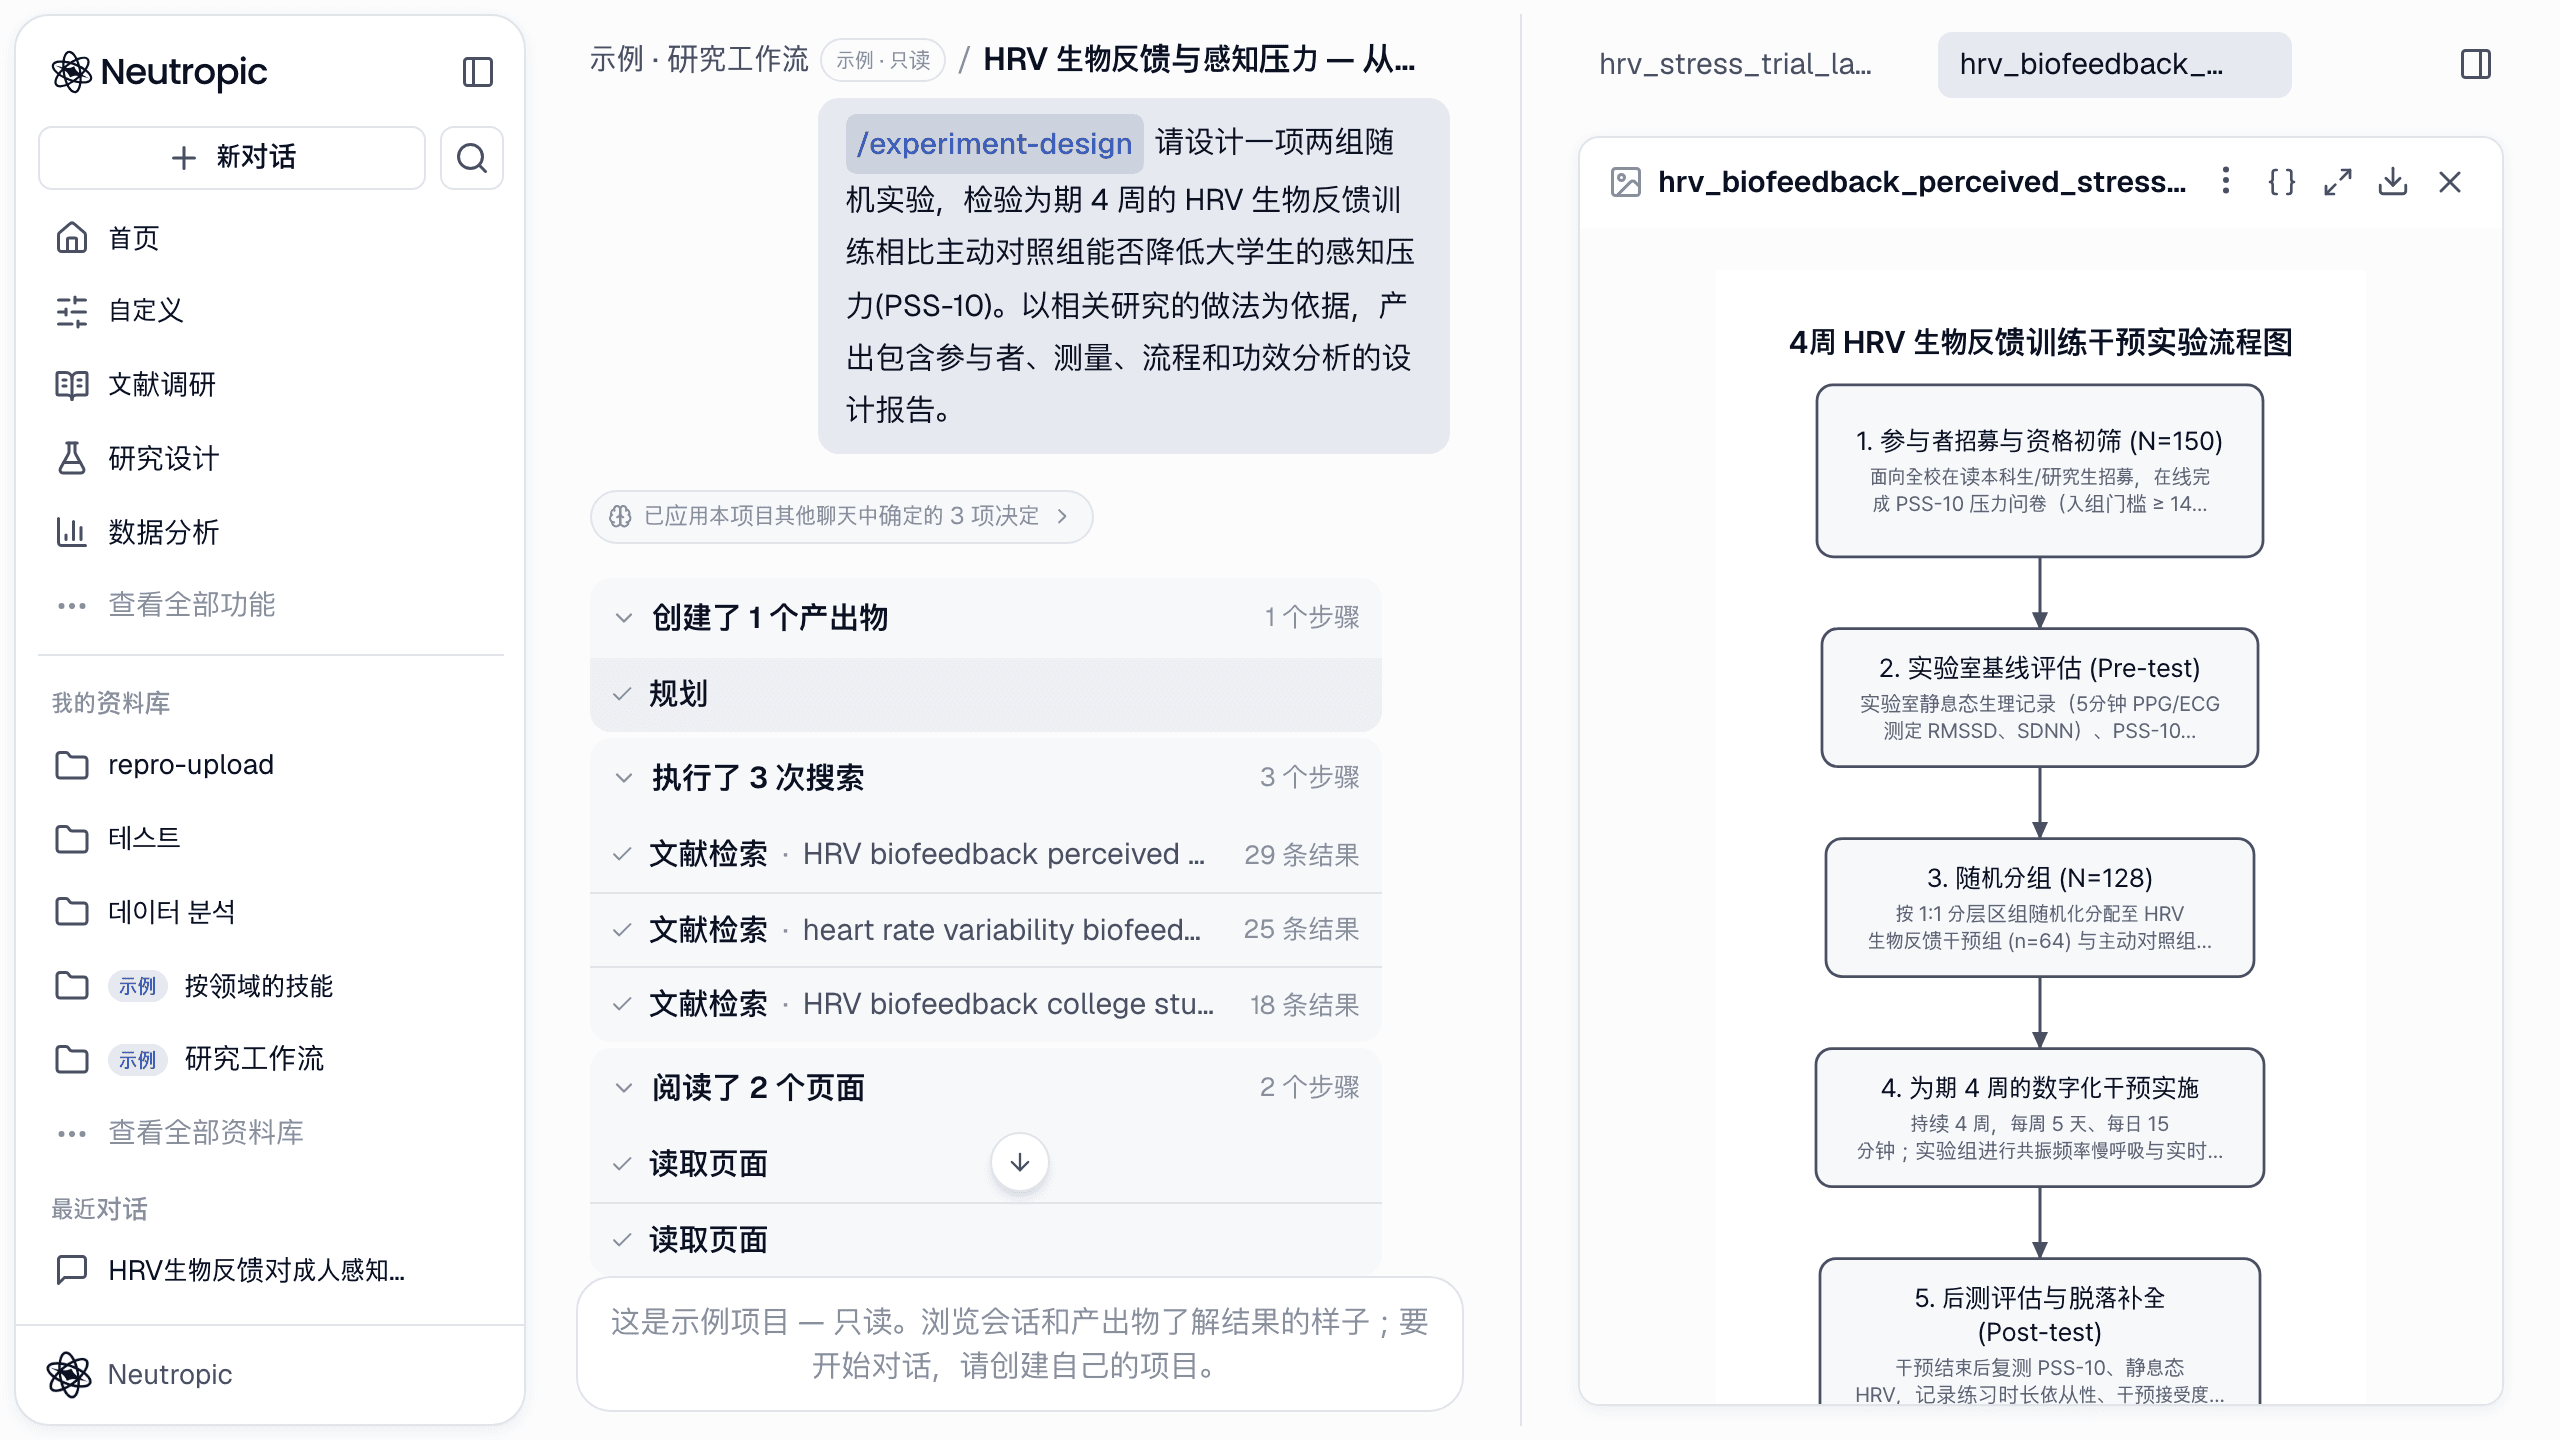Open 自定义 sliders icon

(72, 311)
